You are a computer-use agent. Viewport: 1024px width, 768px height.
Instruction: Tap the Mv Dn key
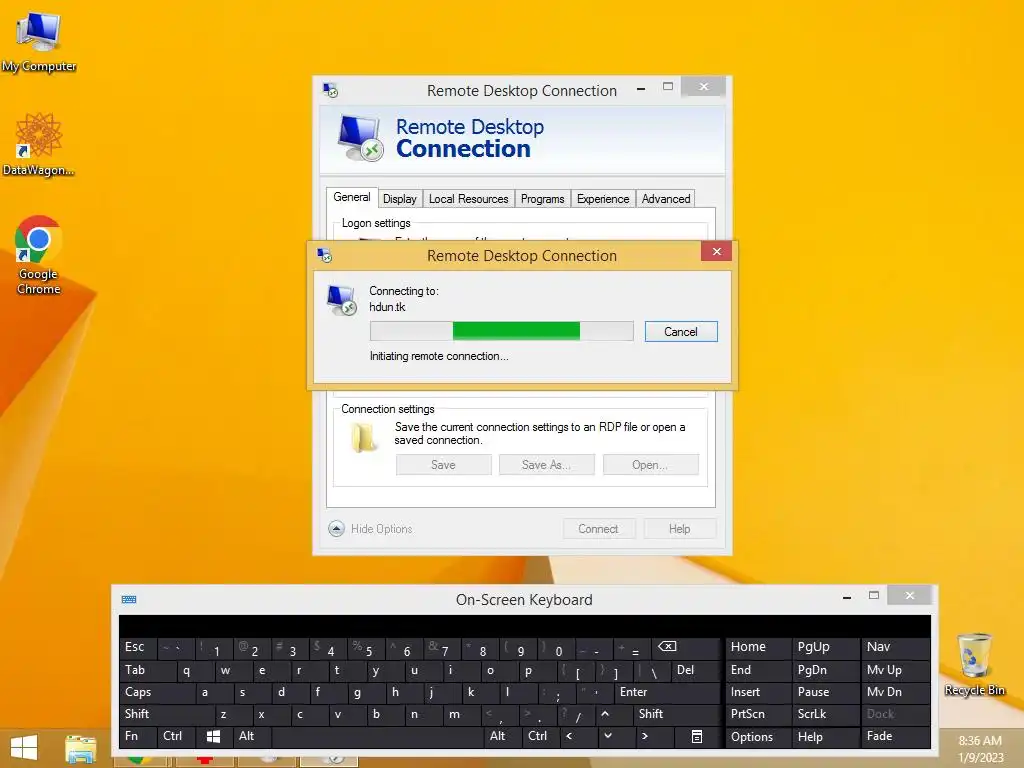point(896,692)
